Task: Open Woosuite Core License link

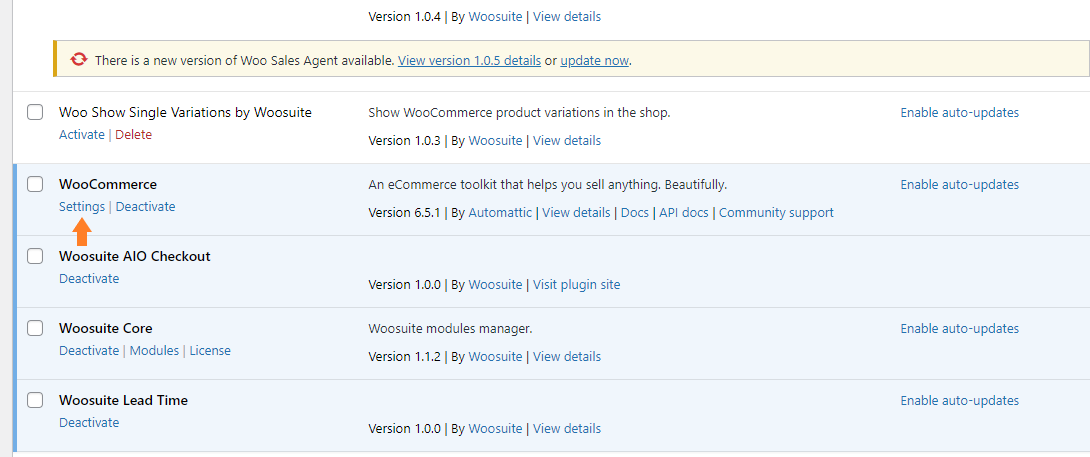Action: tap(210, 351)
